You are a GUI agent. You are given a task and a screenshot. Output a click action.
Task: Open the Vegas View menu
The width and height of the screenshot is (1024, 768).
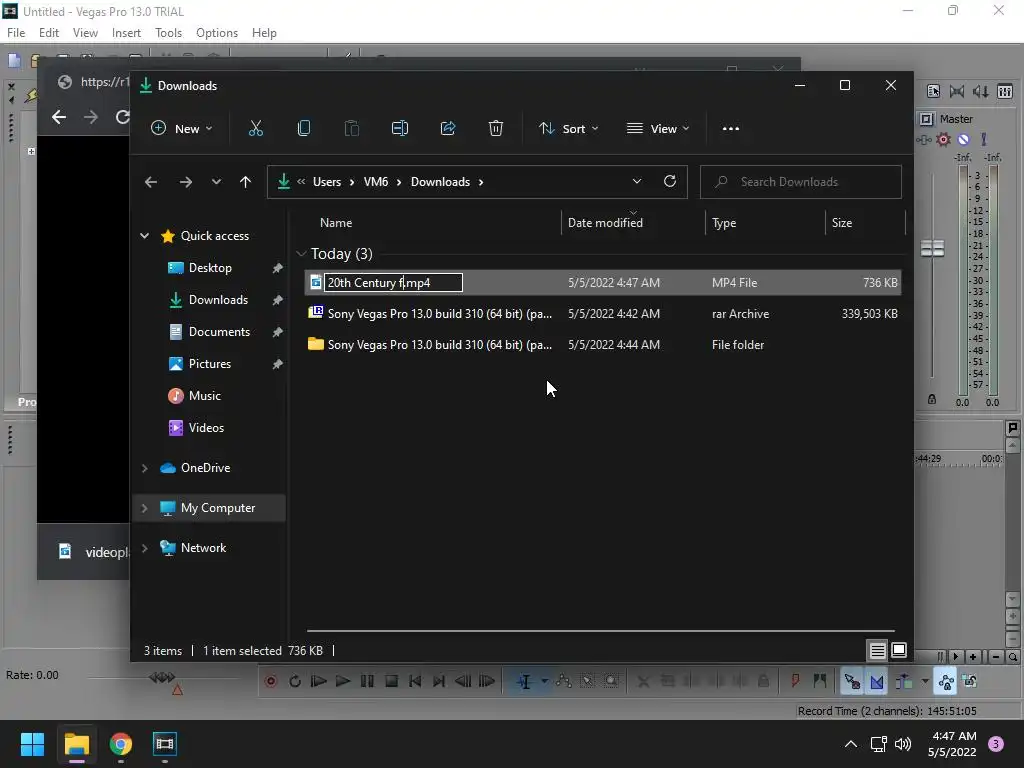point(85,33)
